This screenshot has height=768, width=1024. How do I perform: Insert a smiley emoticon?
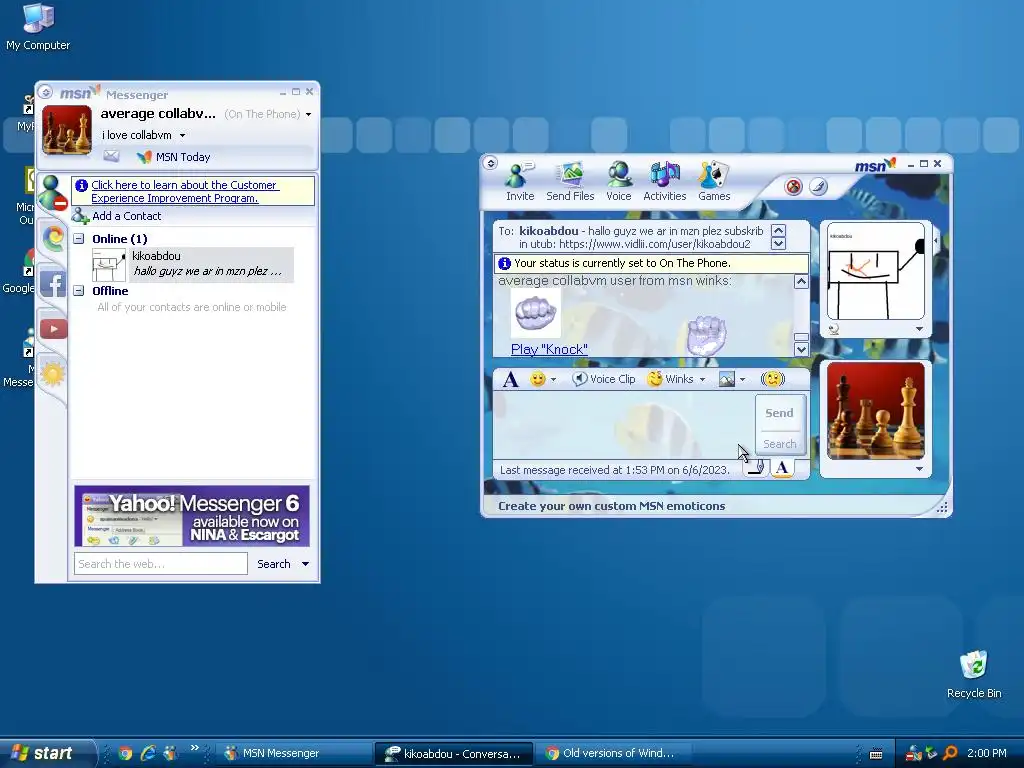point(537,379)
